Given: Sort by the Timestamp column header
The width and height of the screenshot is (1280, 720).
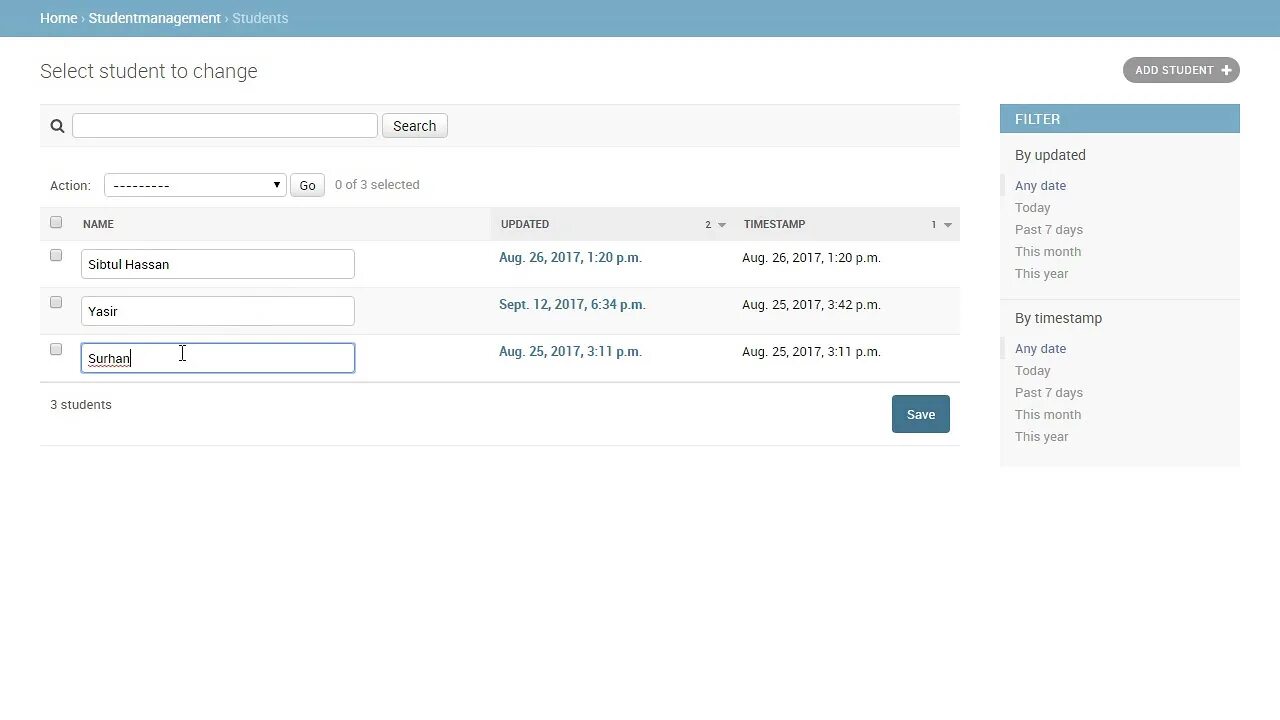Looking at the screenshot, I should tap(774, 224).
